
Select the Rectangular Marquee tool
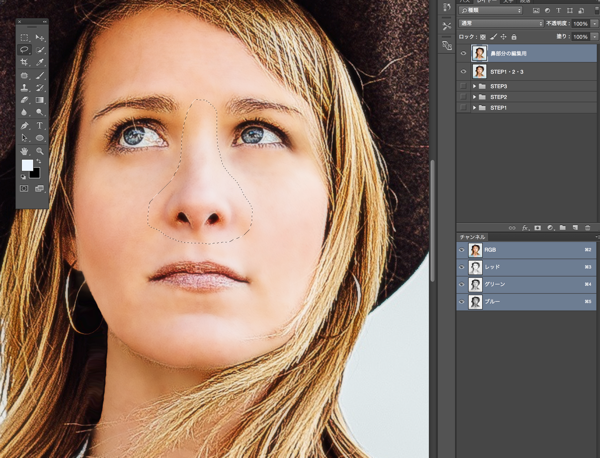click(24, 37)
